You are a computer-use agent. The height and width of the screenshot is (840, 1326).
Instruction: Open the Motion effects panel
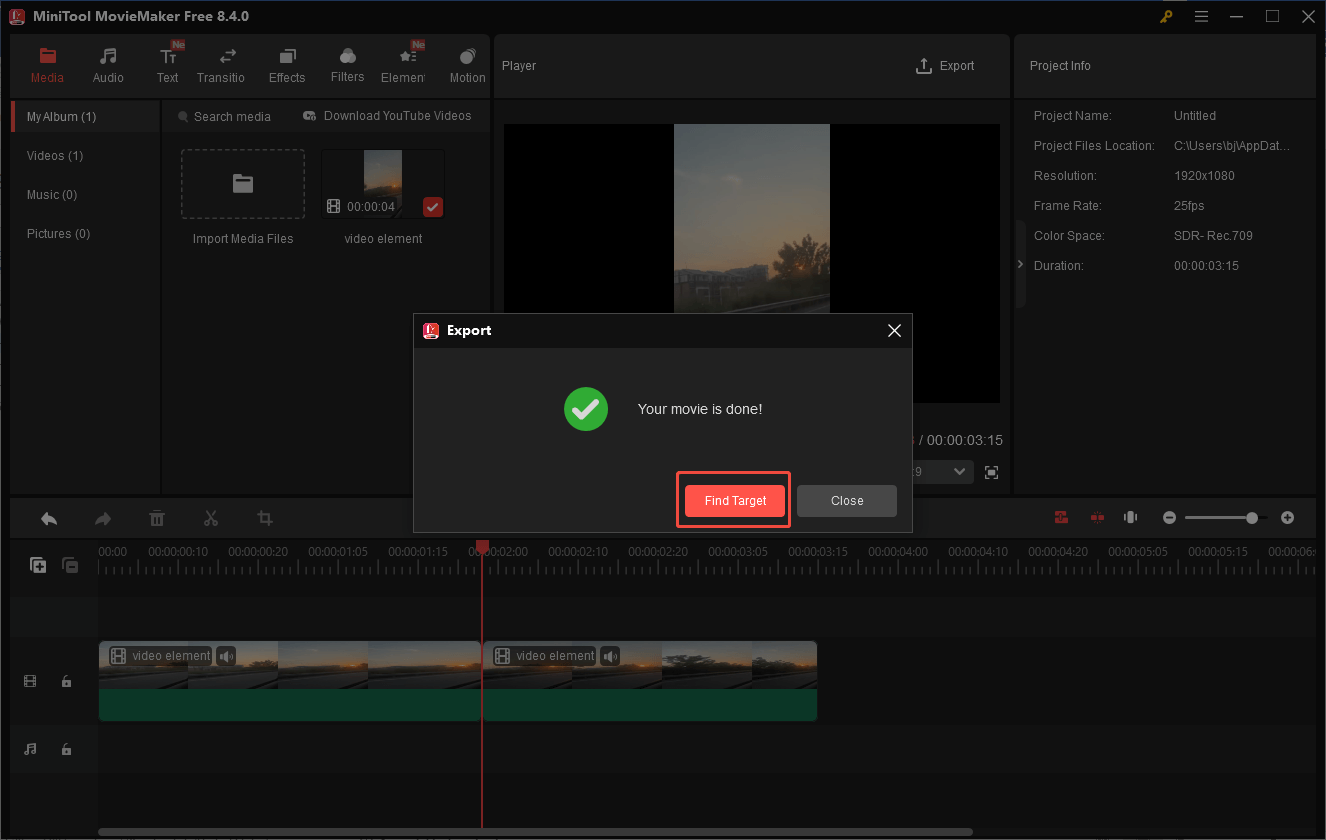pos(467,63)
